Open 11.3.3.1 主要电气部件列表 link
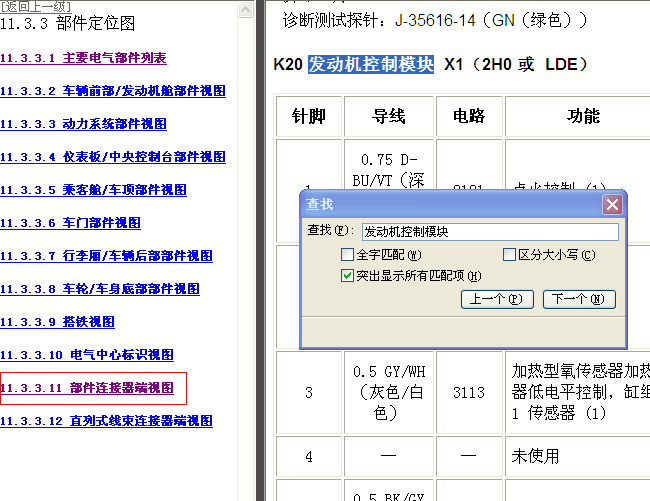 coord(83,58)
